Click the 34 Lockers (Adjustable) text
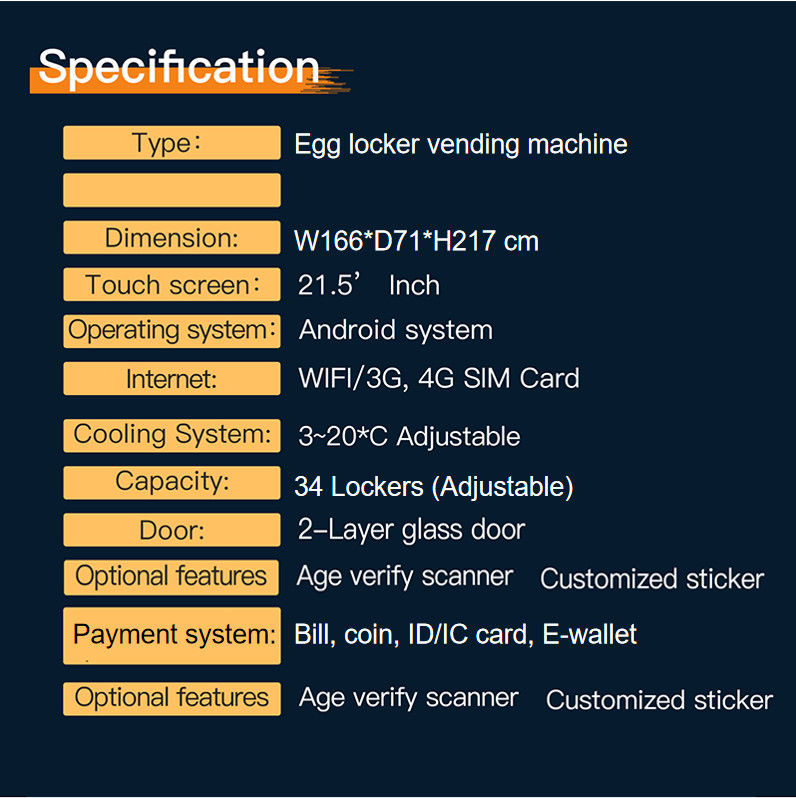Screen dimensions: 796x798 pos(433,487)
